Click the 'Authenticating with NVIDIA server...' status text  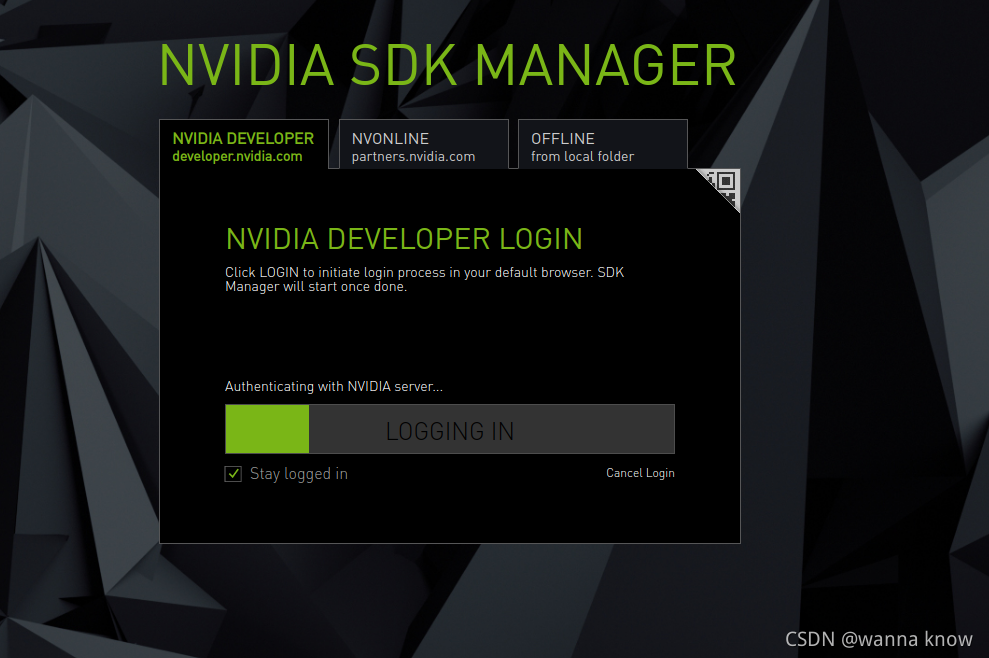click(x=334, y=386)
